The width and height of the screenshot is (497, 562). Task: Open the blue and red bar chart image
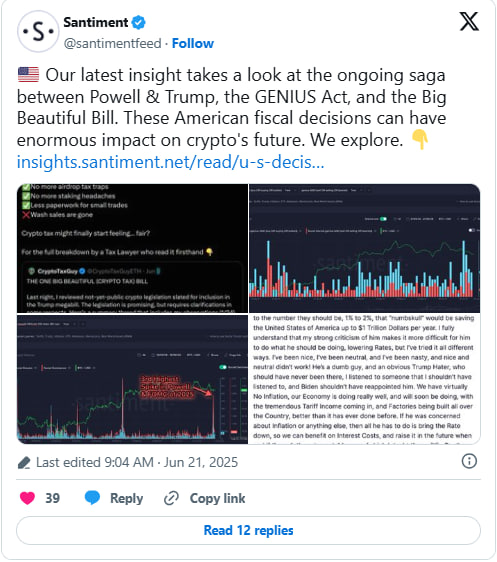point(364,248)
